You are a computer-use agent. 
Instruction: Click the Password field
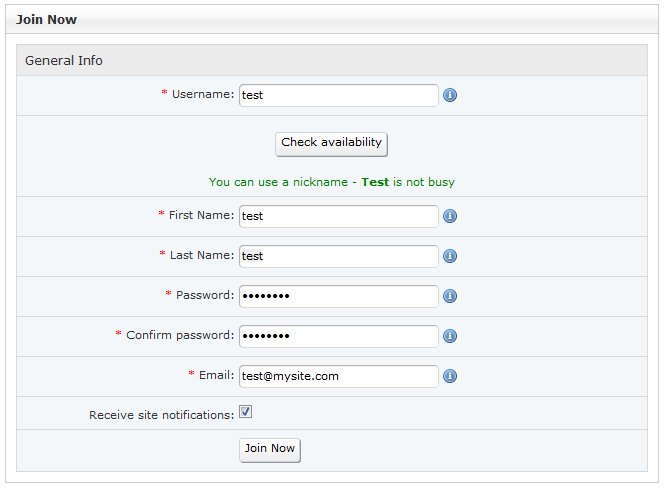338,296
